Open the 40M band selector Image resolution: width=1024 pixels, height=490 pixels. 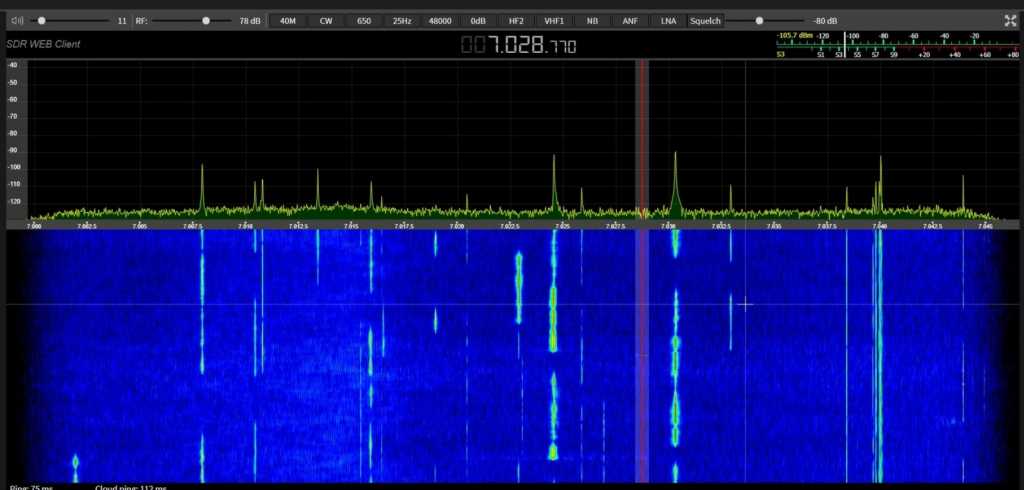click(288, 21)
